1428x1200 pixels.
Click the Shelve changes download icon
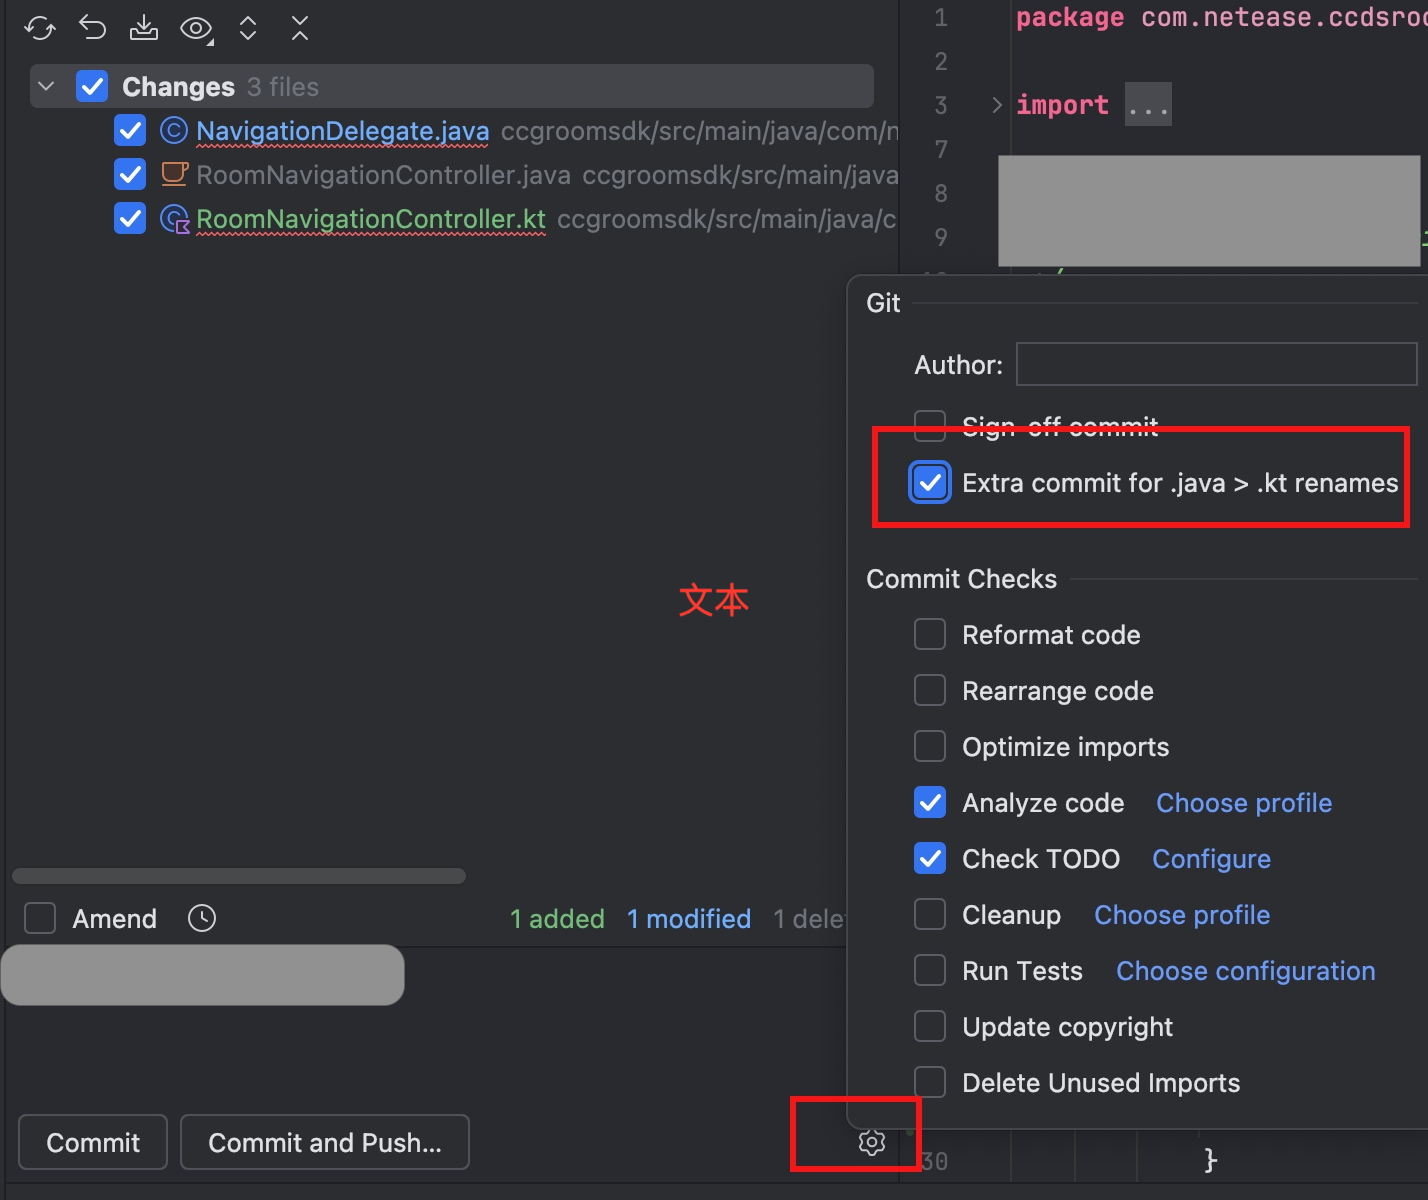click(144, 28)
